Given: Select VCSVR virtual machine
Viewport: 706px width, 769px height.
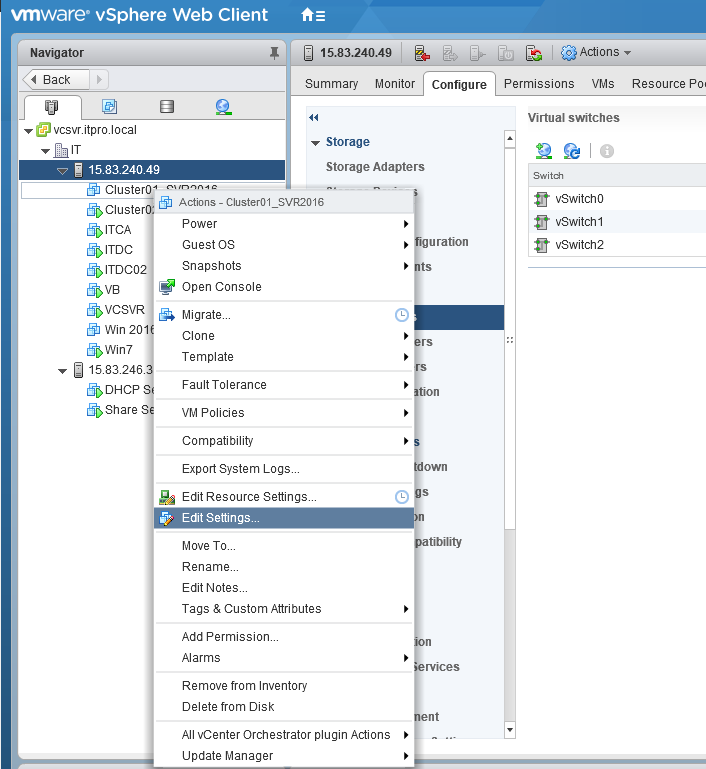Looking at the screenshot, I should pos(125,310).
